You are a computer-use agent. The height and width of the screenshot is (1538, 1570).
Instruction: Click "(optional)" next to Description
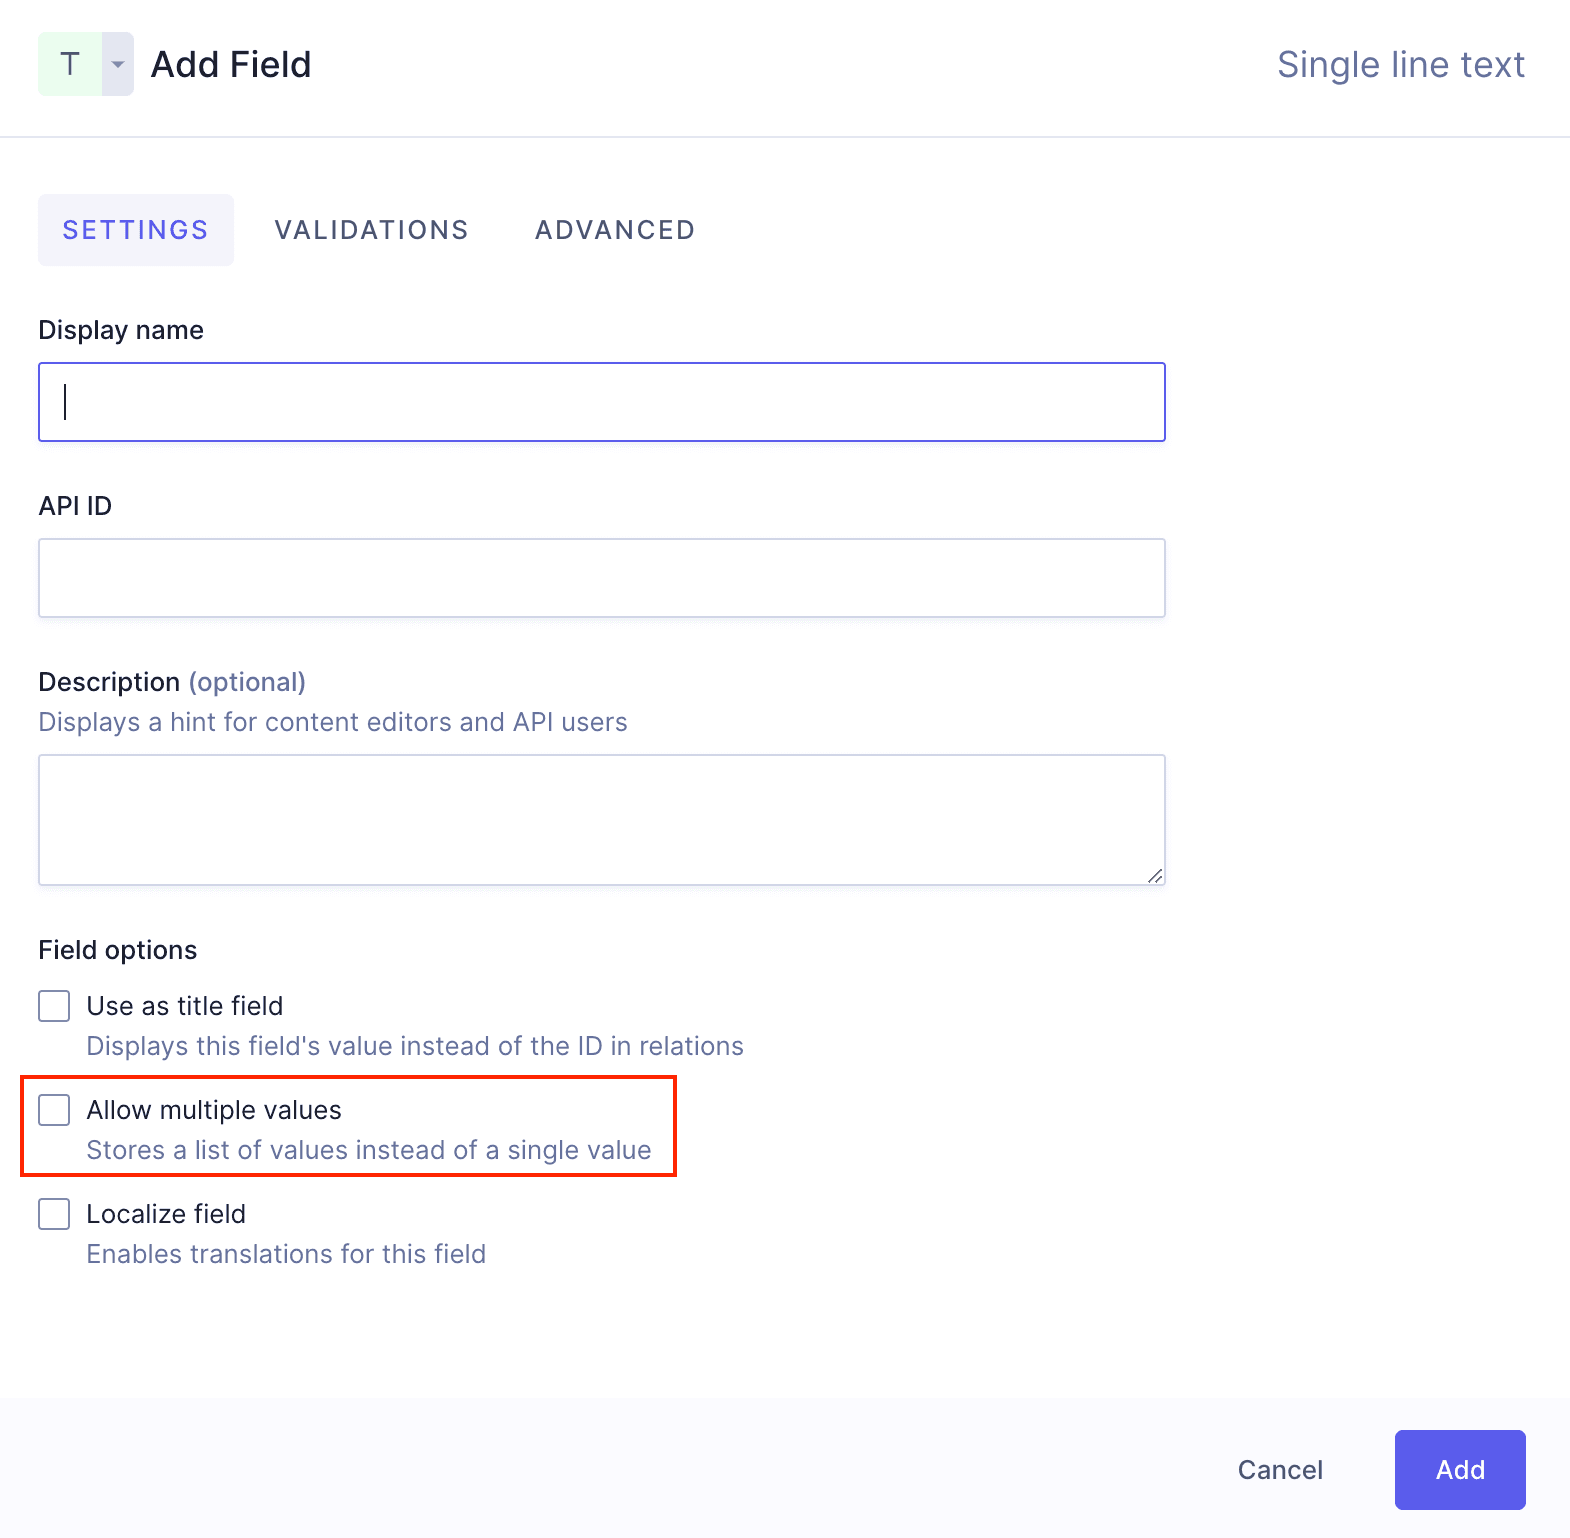pyautogui.click(x=248, y=681)
